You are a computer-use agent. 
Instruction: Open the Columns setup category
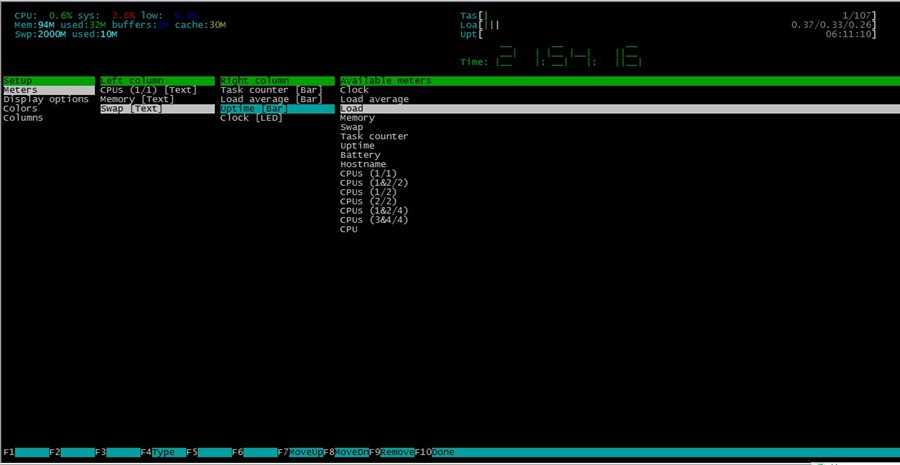coord(23,118)
